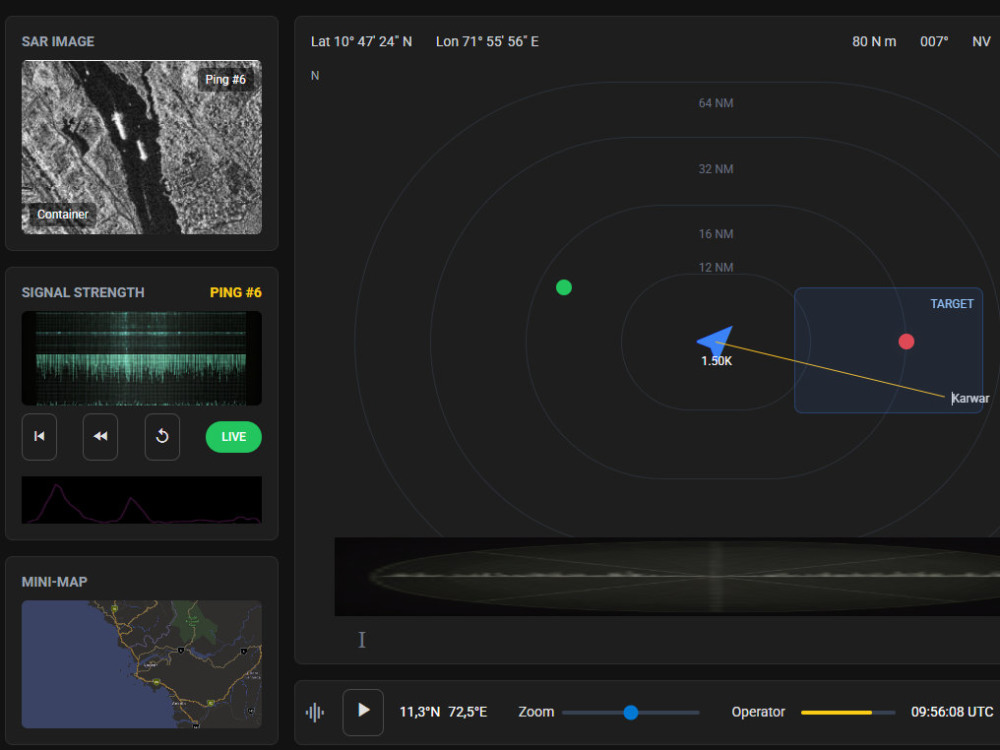Click the MINI-MAP panel heading
This screenshot has height=750, width=1000.
pyautogui.click(x=54, y=582)
